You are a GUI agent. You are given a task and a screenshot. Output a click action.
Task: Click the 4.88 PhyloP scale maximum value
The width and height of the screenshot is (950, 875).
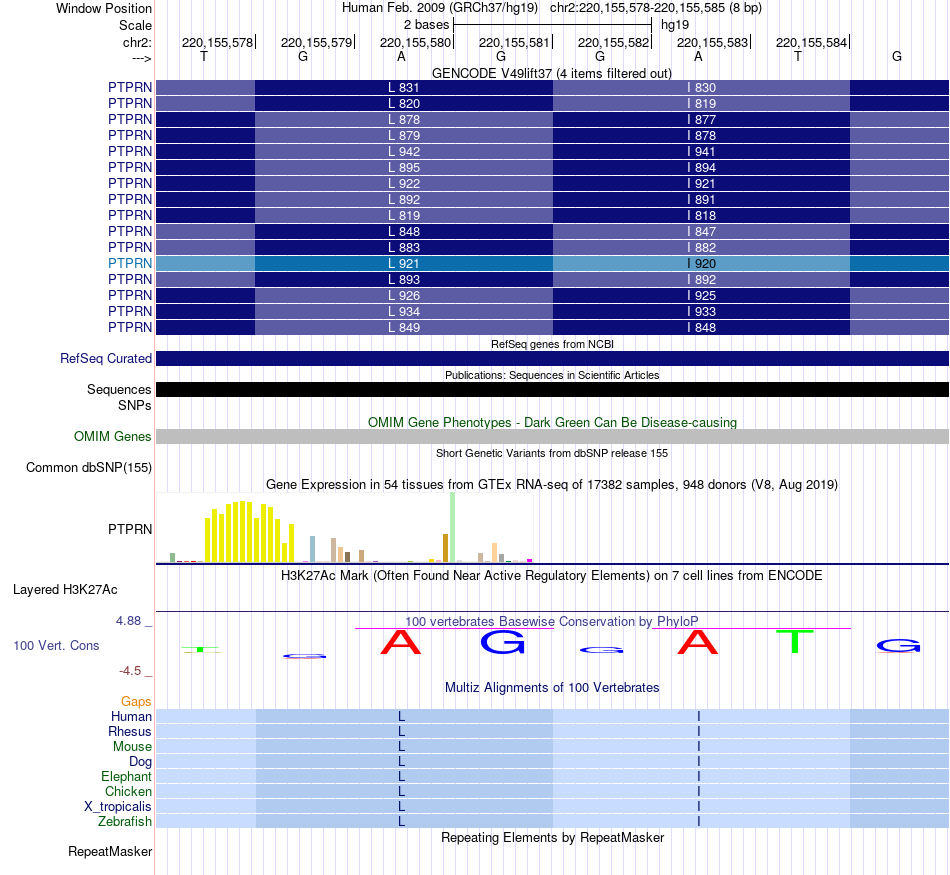click(128, 620)
